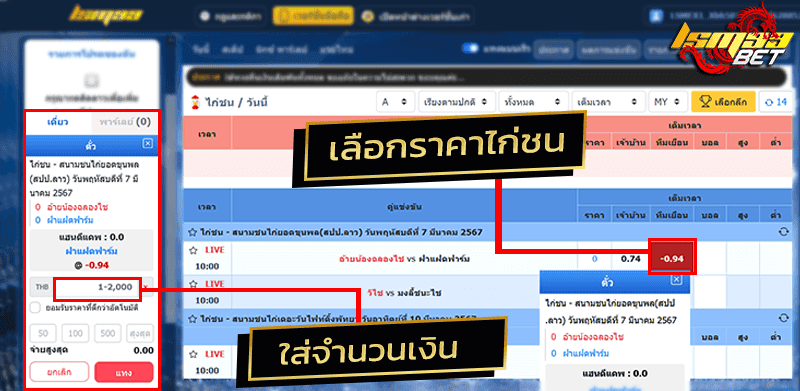Open the เรียงตามปกติ sort dropdown
The height and width of the screenshot is (391, 800).
point(456,102)
